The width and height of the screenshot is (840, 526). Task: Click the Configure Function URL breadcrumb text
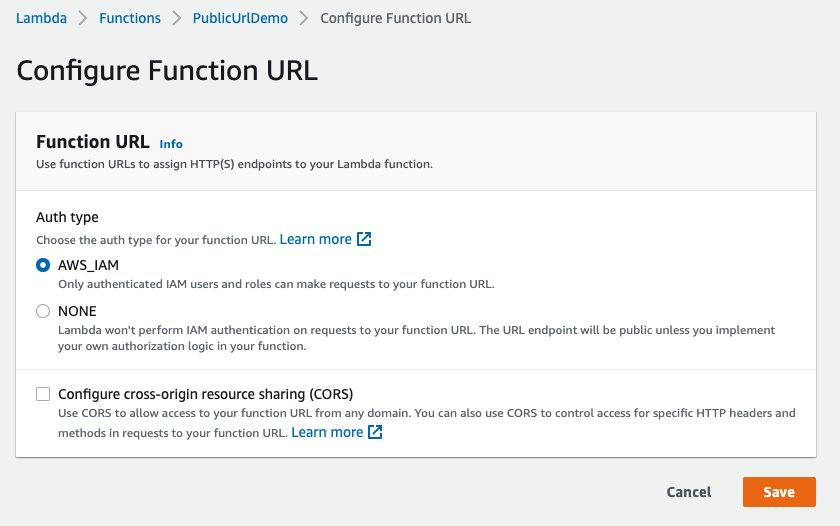click(x=395, y=18)
